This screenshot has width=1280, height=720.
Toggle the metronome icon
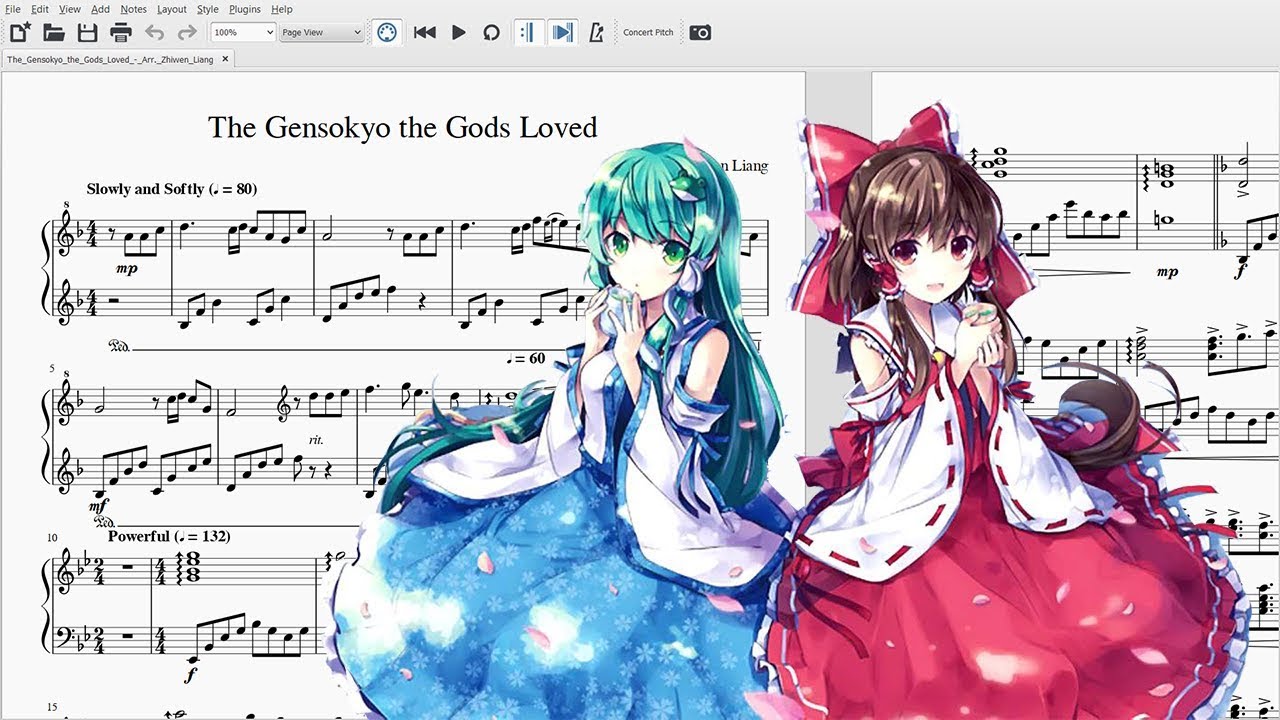[x=597, y=32]
